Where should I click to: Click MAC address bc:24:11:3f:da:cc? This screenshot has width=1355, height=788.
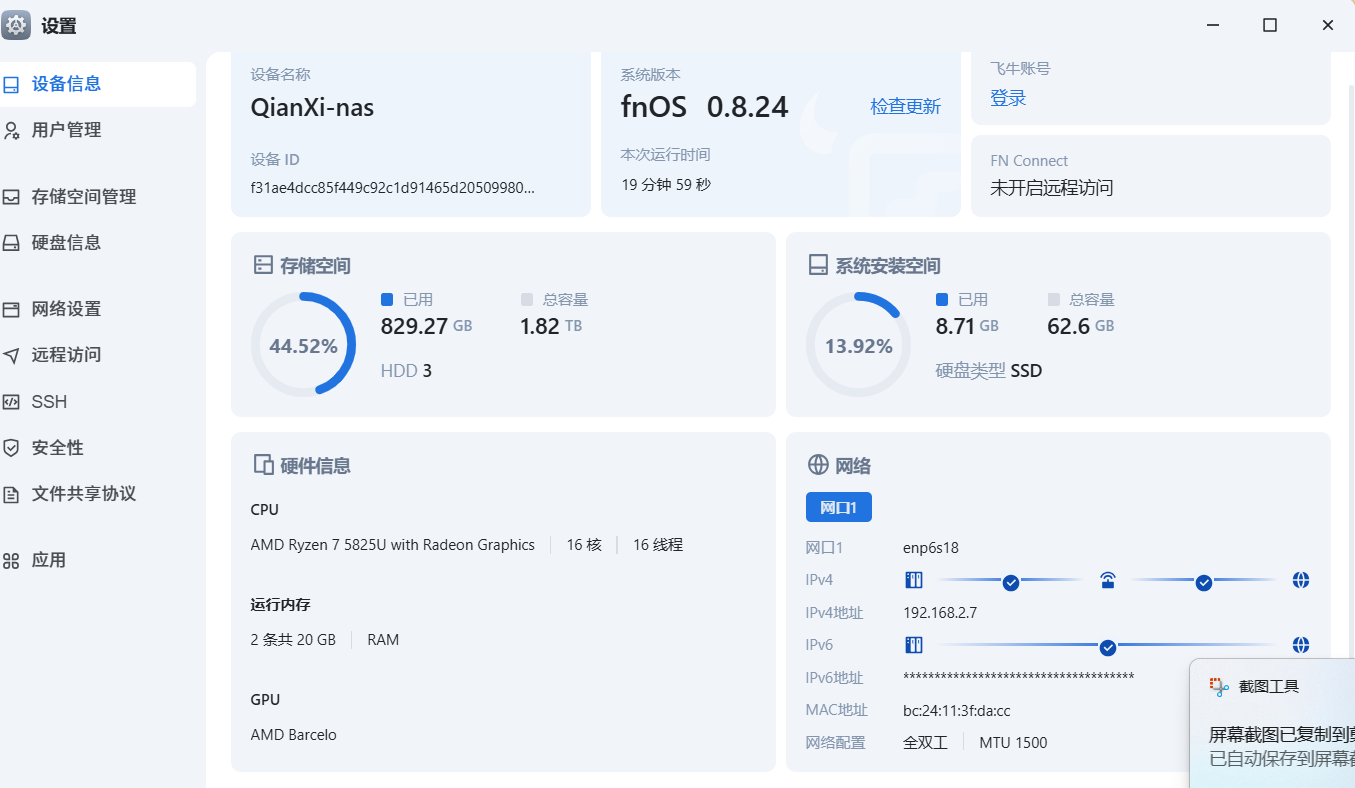click(x=957, y=711)
